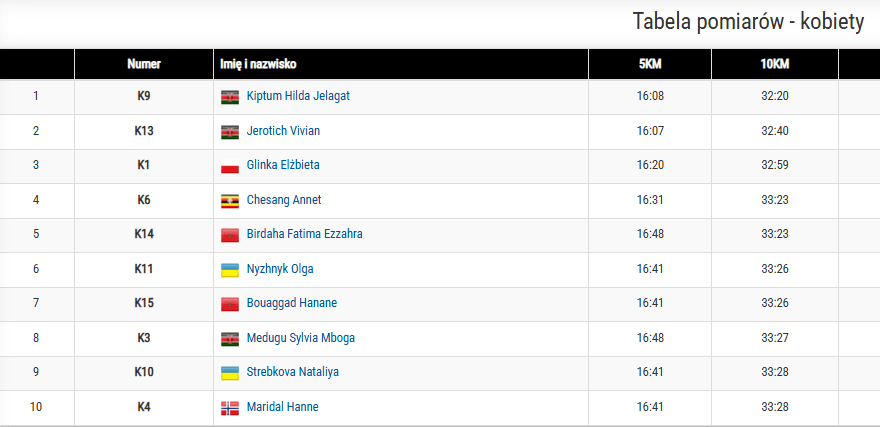Click the Polish flag beside Glinka Elżbieta
Screen dimensions: 880x427
(230, 166)
